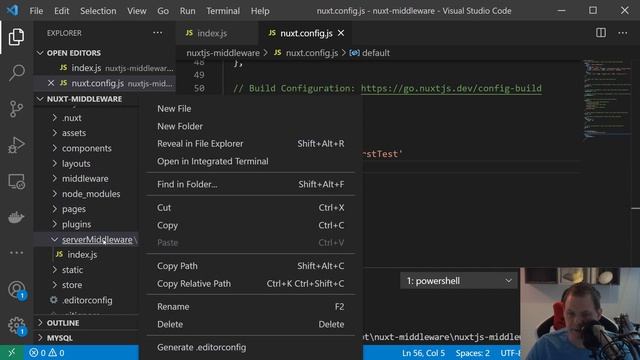Expand the layouts folder
This screenshot has height=360, width=640.
[76, 163]
